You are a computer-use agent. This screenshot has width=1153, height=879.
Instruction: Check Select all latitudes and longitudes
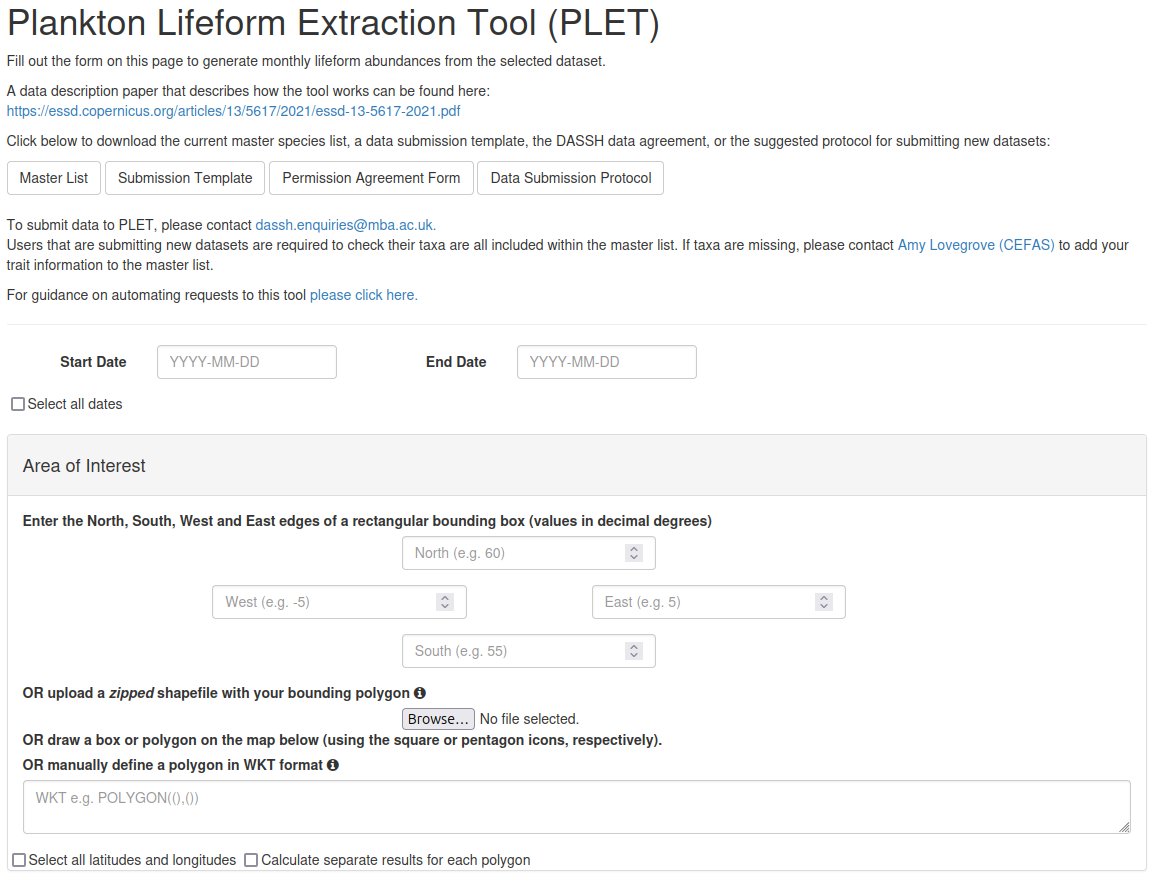[19, 860]
